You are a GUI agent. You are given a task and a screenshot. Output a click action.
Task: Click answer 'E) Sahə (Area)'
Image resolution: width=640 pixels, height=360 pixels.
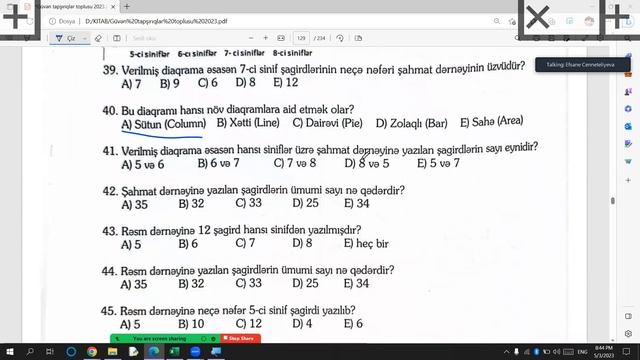point(491,122)
